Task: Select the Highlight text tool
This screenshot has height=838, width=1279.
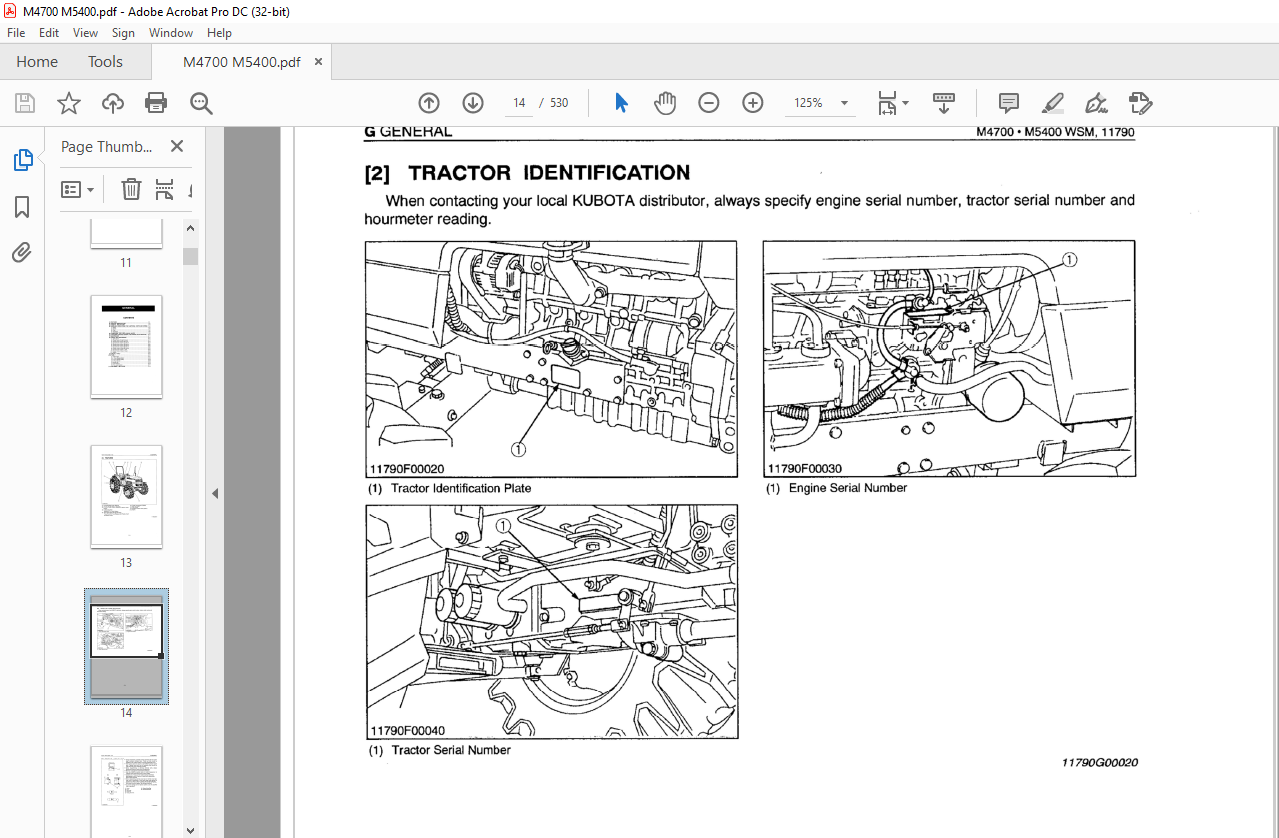Action: [1053, 103]
